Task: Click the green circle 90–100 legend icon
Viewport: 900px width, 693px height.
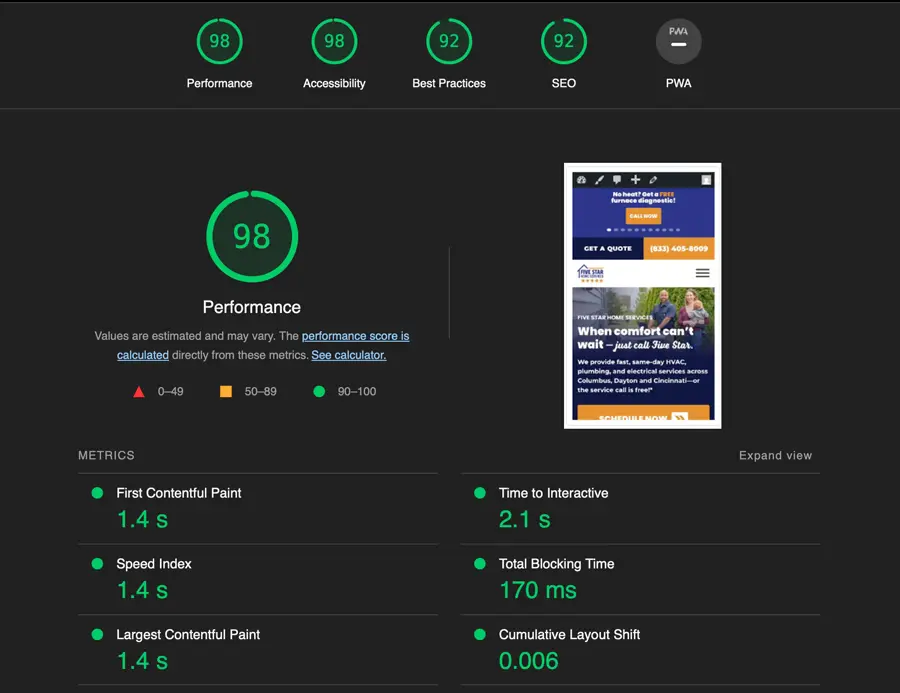Action: click(319, 392)
